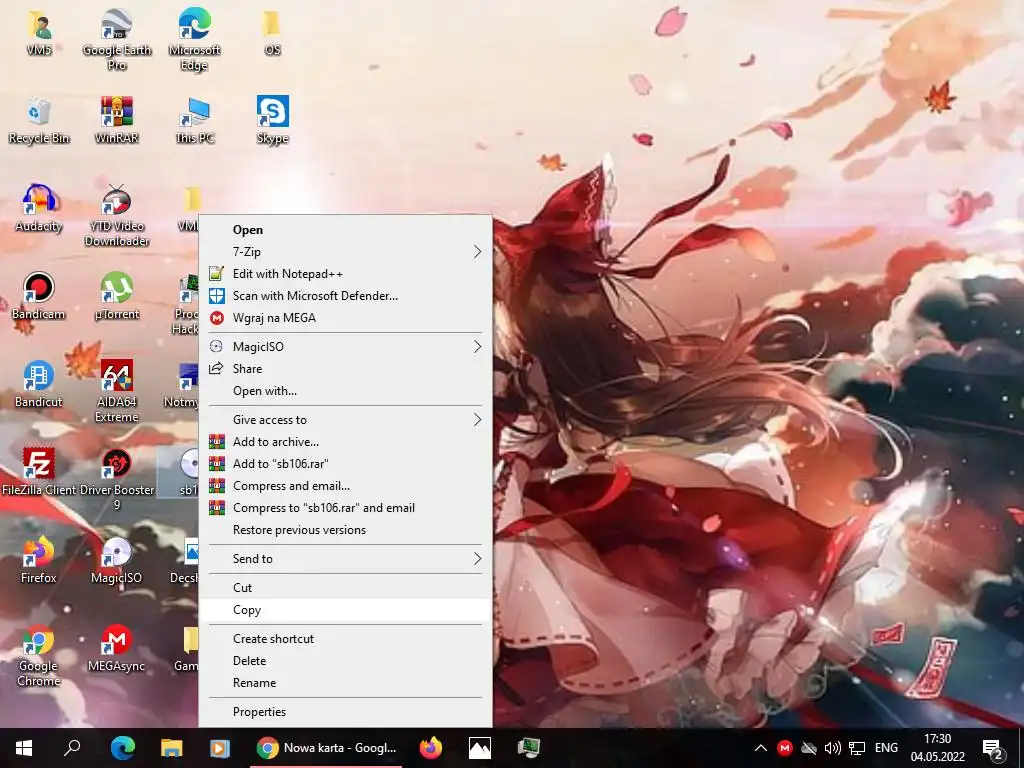Select the OS folder on desktop
1024x768 pixels.
pos(272,31)
